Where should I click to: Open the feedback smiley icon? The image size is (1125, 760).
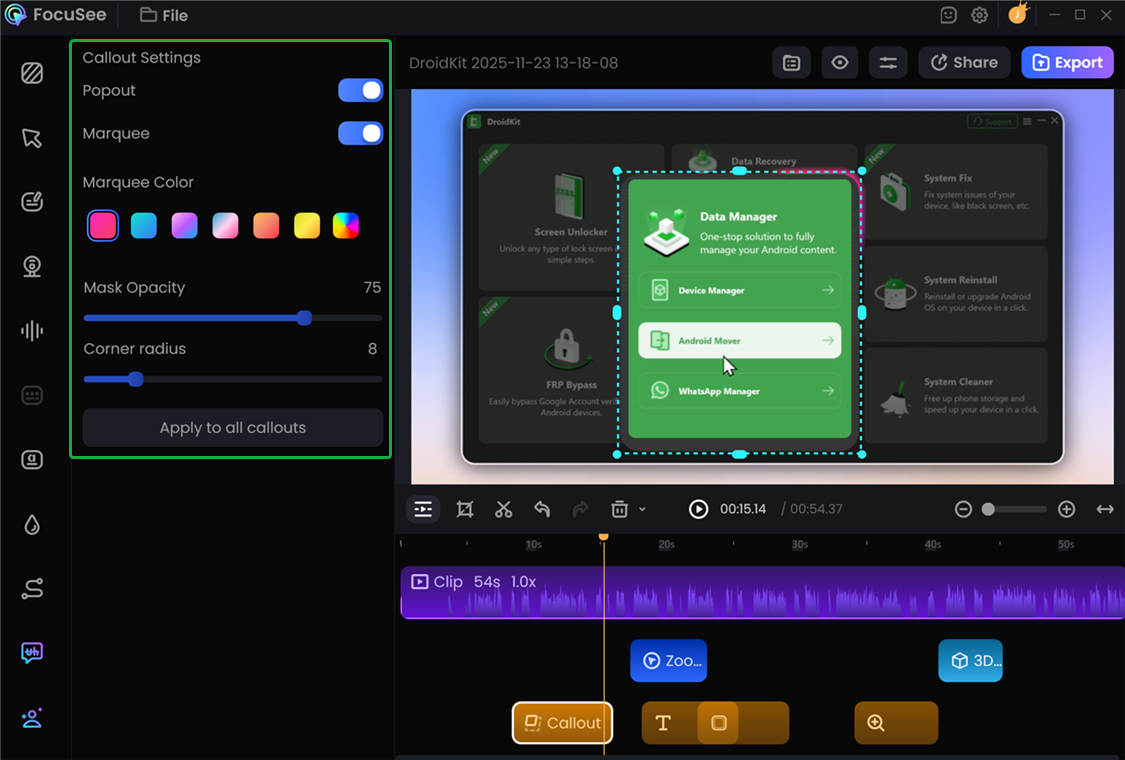[x=949, y=15]
